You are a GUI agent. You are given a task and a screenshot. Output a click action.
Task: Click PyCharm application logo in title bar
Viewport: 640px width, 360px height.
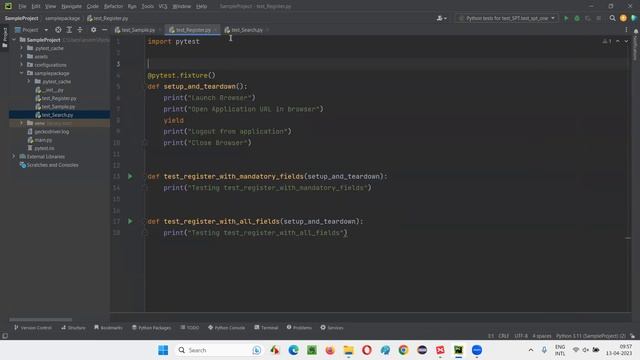(x=8, y=6)
